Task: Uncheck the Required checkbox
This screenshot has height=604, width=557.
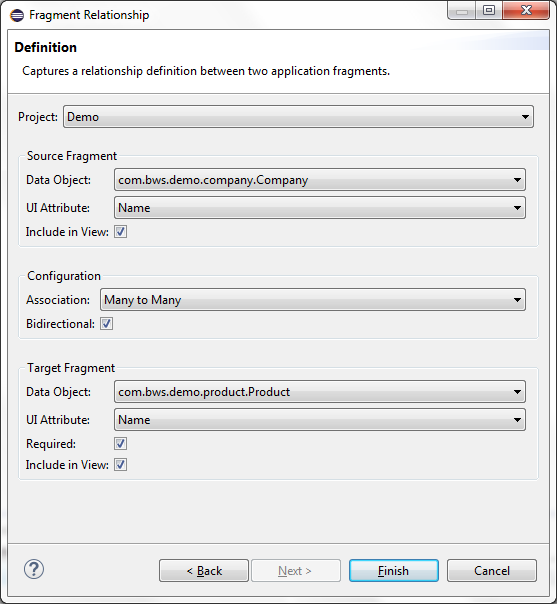Action: (120, 444)
